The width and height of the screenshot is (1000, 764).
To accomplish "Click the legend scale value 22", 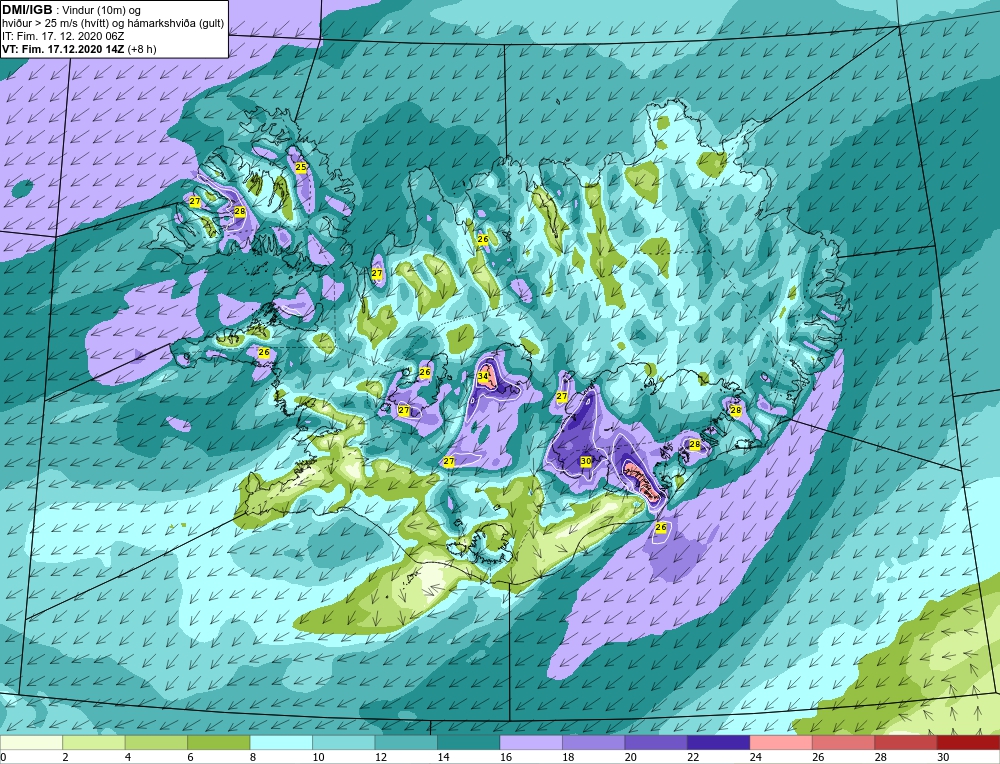I will click(x=693, y=757).
